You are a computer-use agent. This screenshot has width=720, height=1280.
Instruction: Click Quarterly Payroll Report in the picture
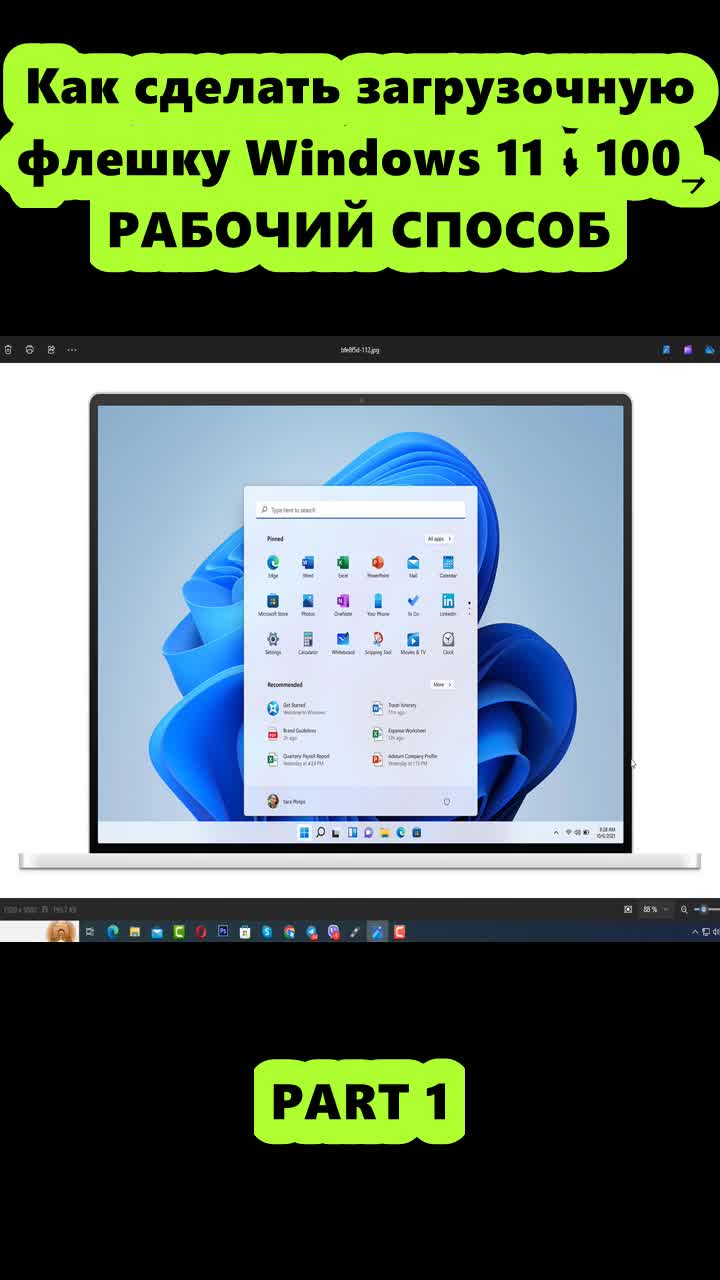298,759
